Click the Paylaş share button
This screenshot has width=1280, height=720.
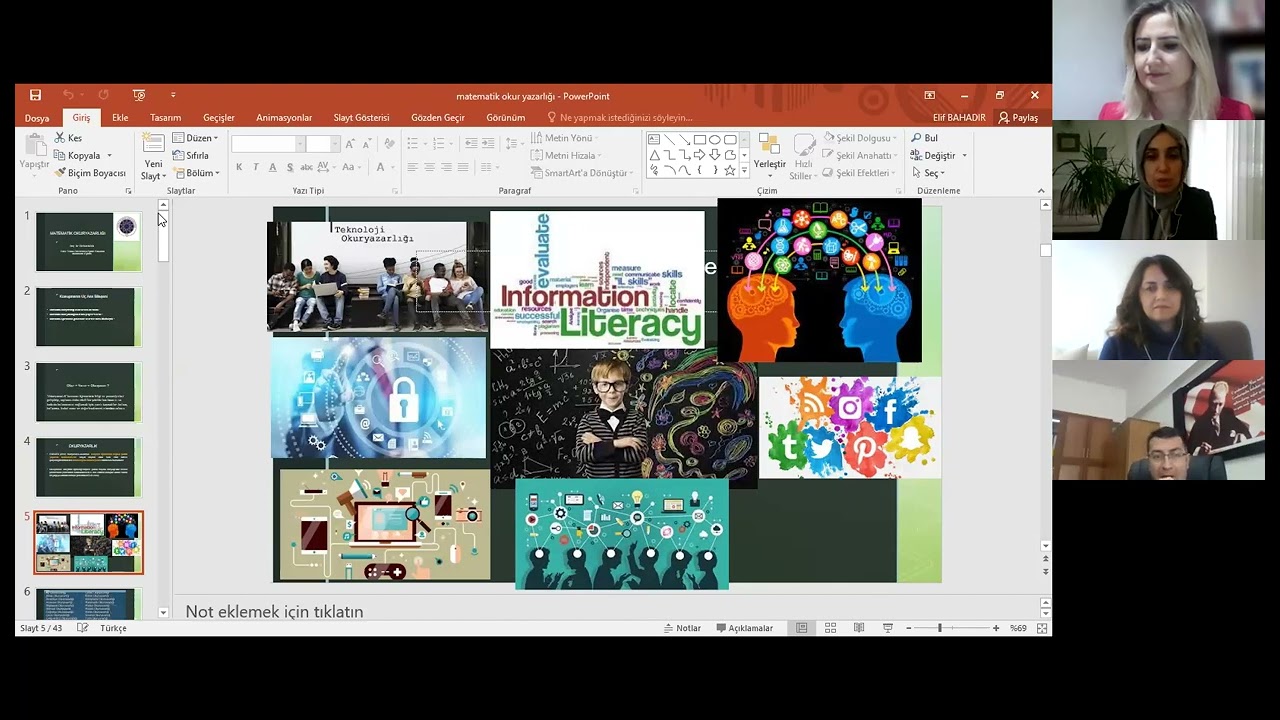pos(1018,118)
